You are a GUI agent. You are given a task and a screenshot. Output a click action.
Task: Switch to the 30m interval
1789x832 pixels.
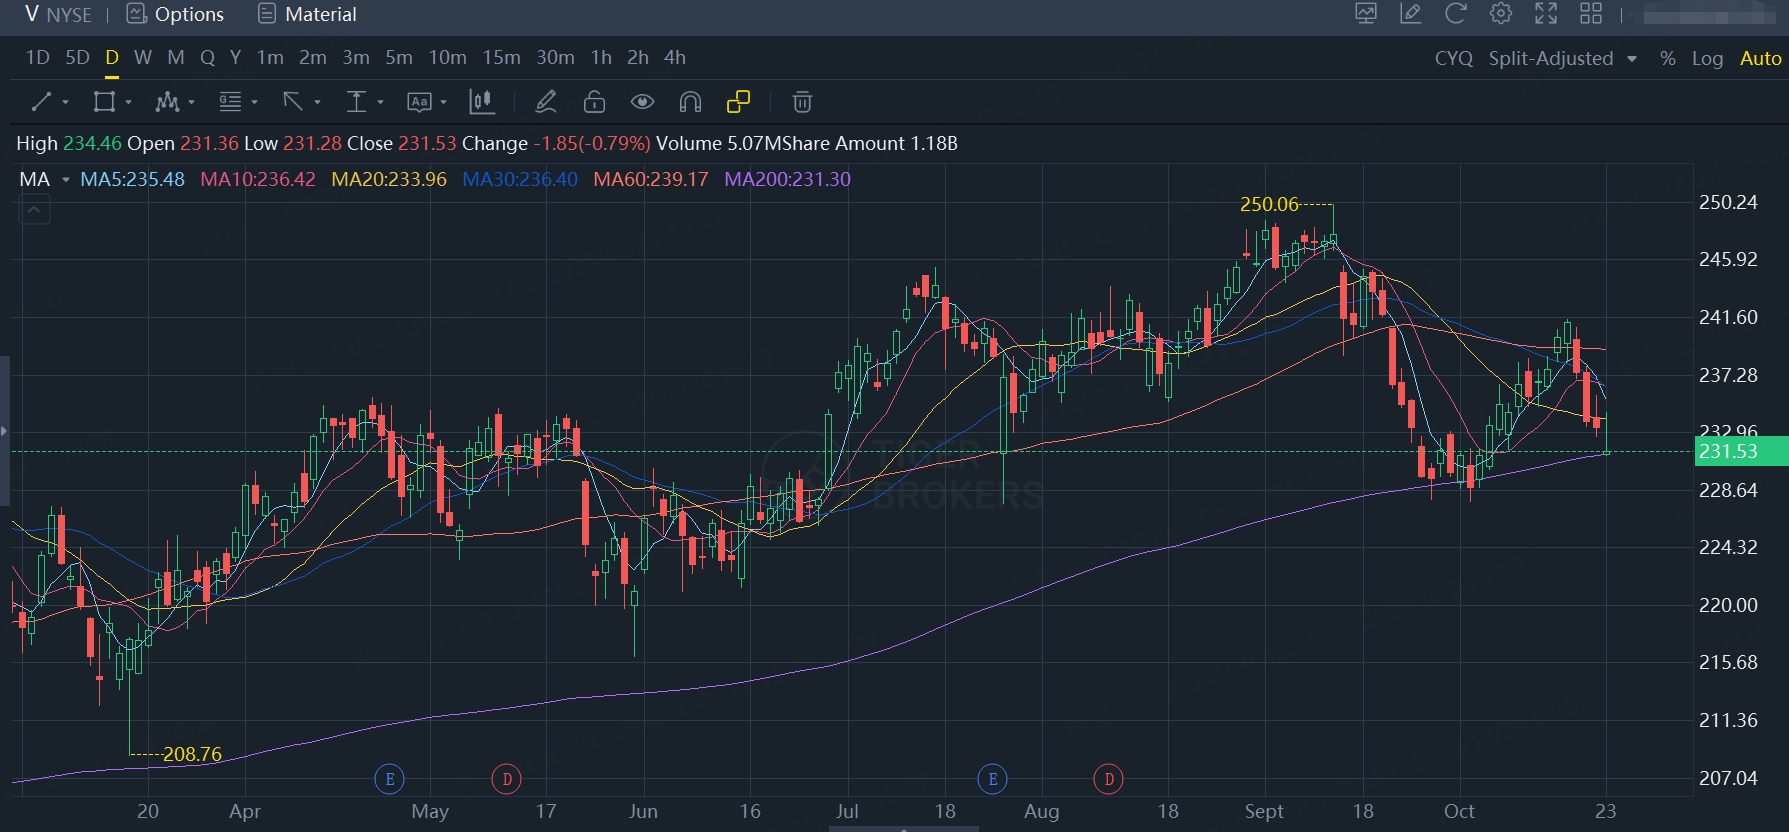555,58
